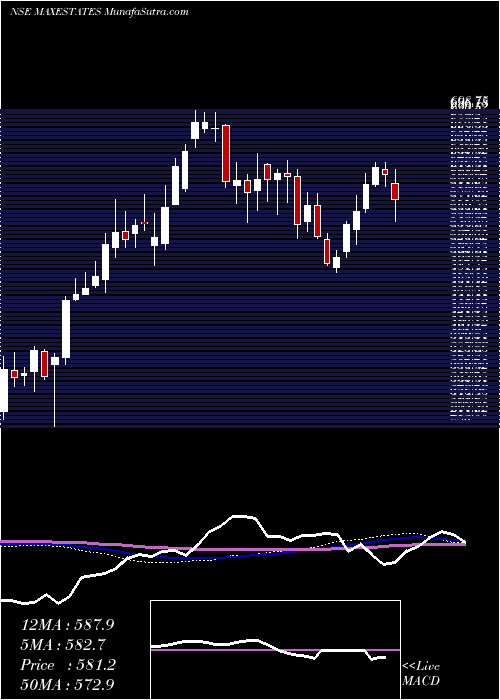Click the Price : 581.2 value
This screenshot has width=500, height=700.
click(68, 665)
